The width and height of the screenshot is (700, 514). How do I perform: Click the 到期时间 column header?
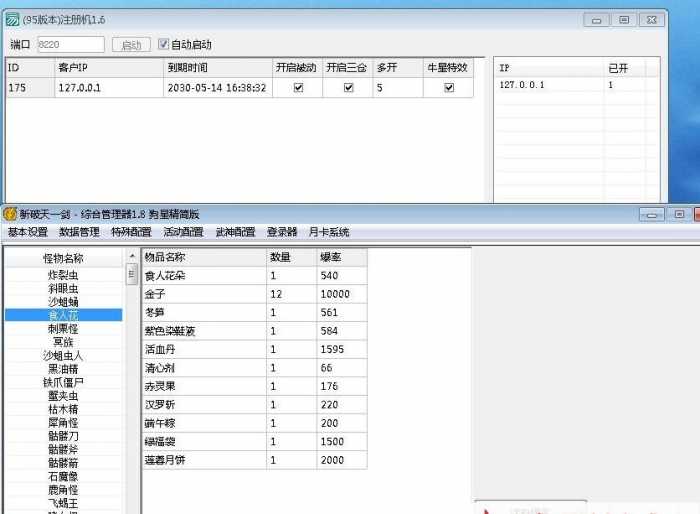pyautogui.click(x=217, y=67)
